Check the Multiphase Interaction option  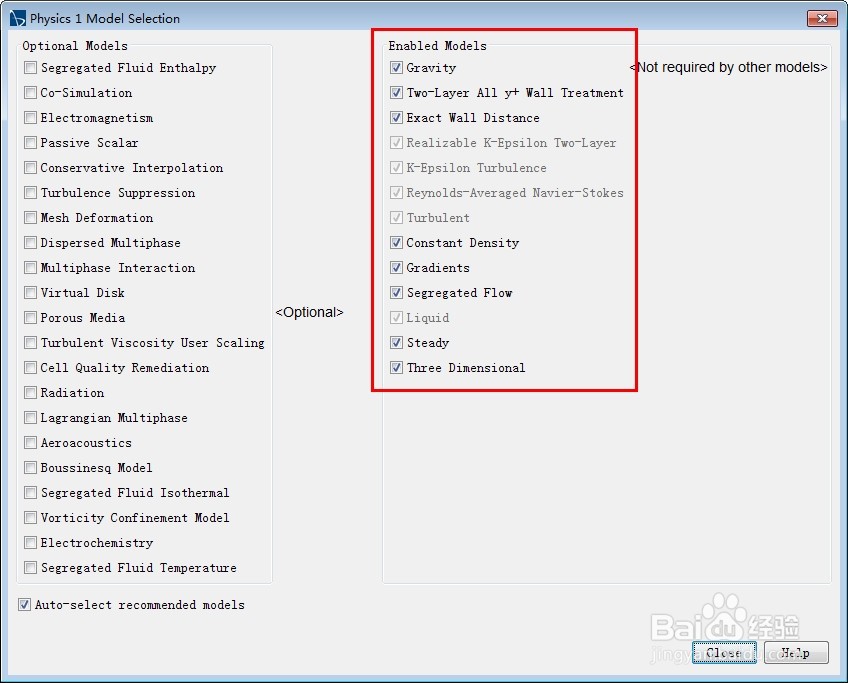31,268
